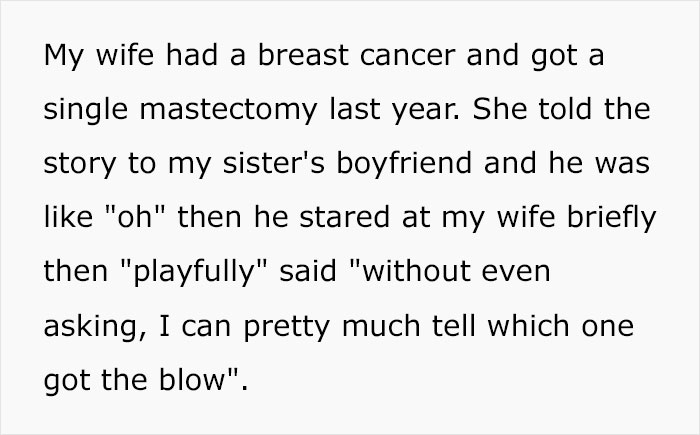Click the quoted word "playfully"
700x435 pixels.
tap(194, 272)
